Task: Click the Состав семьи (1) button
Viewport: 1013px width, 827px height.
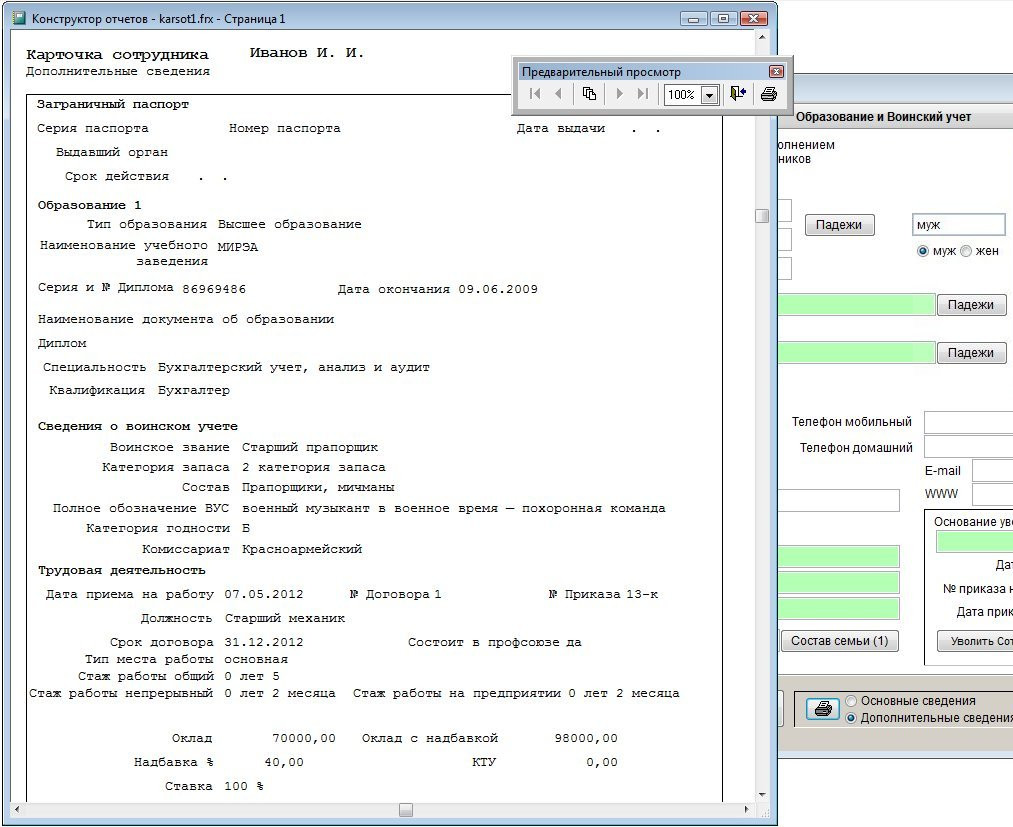Action: [839, 640]
